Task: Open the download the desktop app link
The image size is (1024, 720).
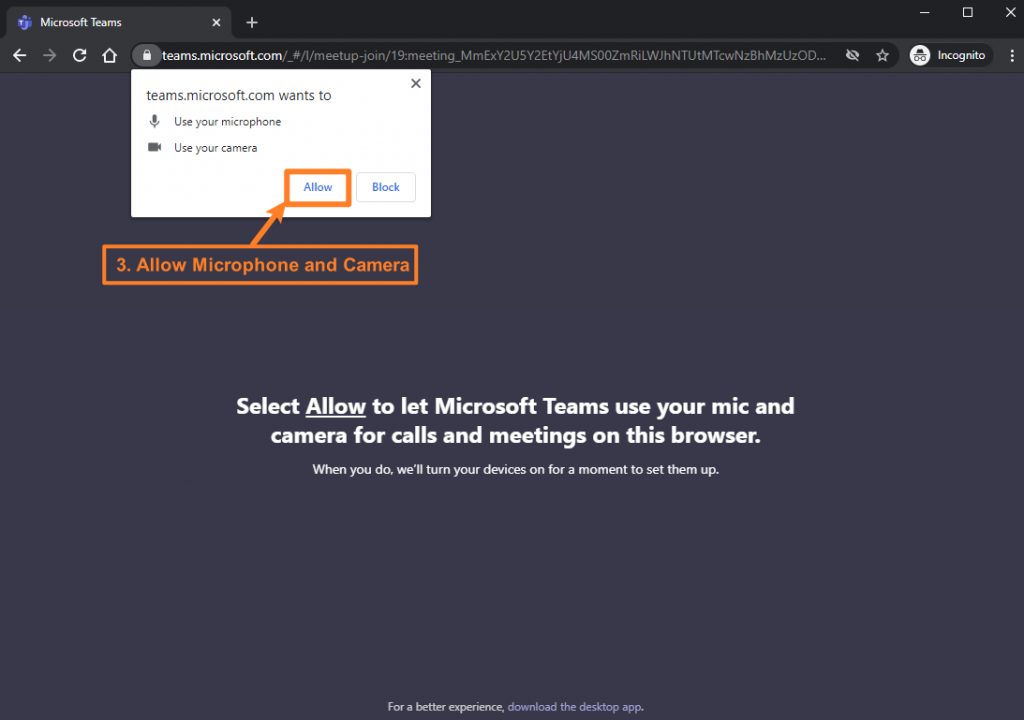Action: 574,706
